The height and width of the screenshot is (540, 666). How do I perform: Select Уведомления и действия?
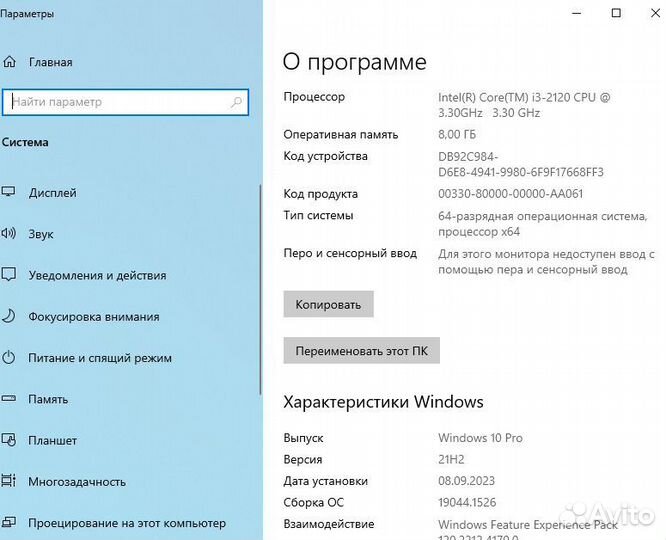[x=97, y=275]
